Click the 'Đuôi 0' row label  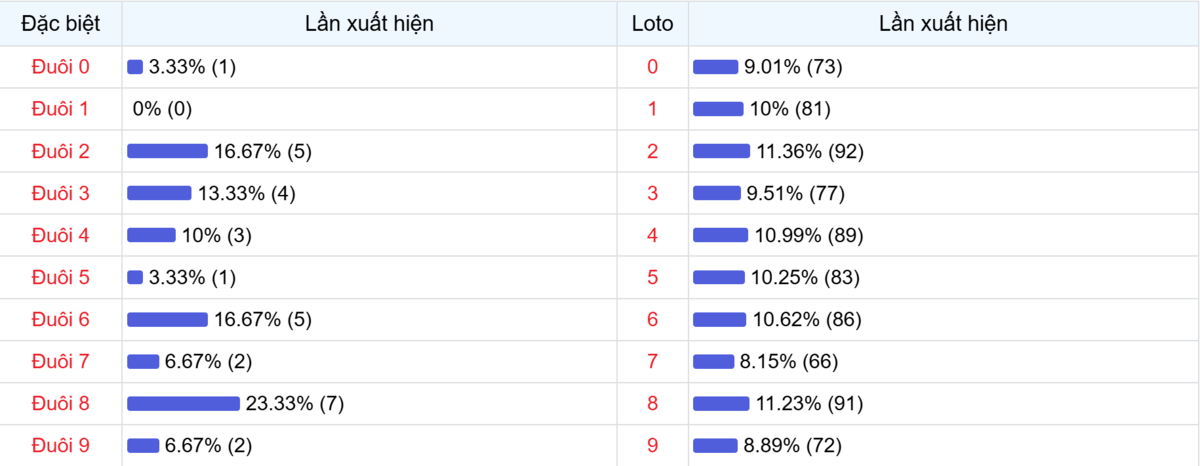click(x=60, y=67)
